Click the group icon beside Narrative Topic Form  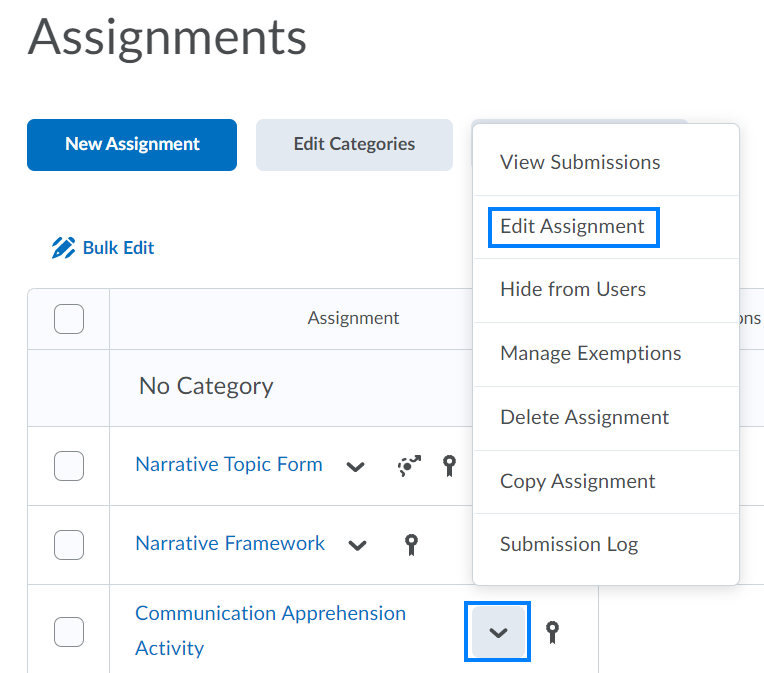pos(409,465)
